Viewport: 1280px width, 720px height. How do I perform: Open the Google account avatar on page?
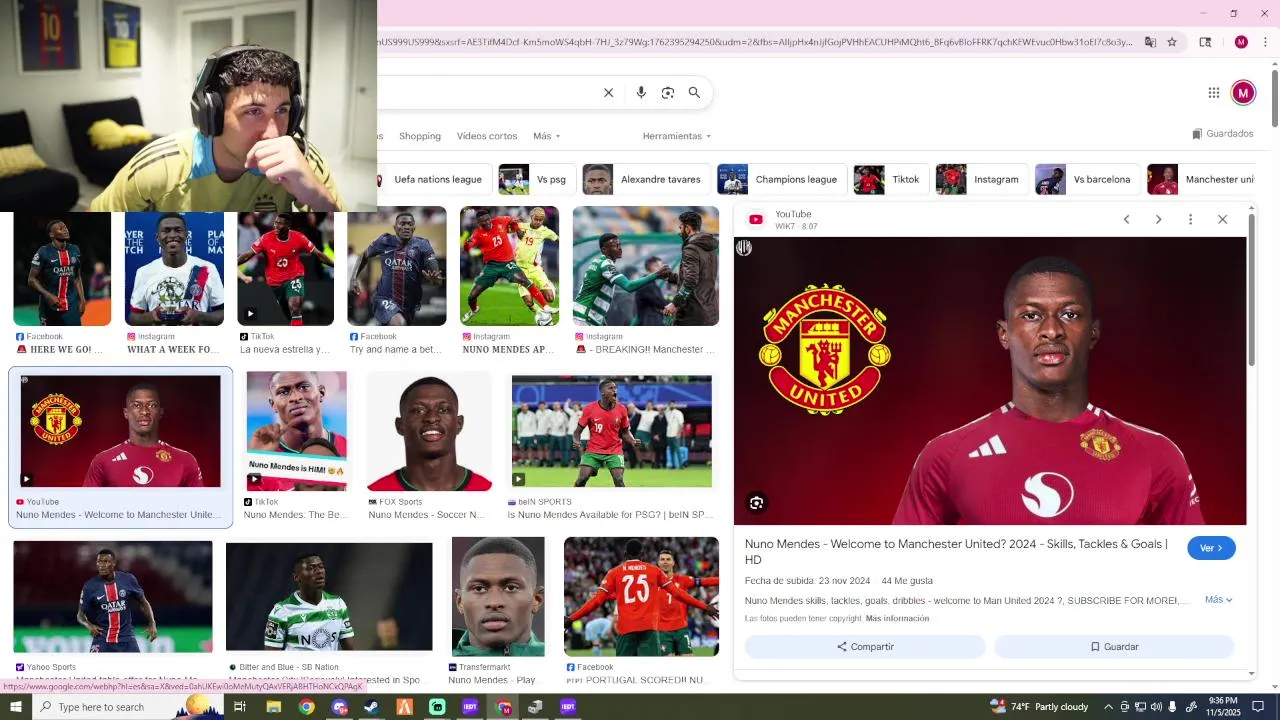coord(1243,93)
